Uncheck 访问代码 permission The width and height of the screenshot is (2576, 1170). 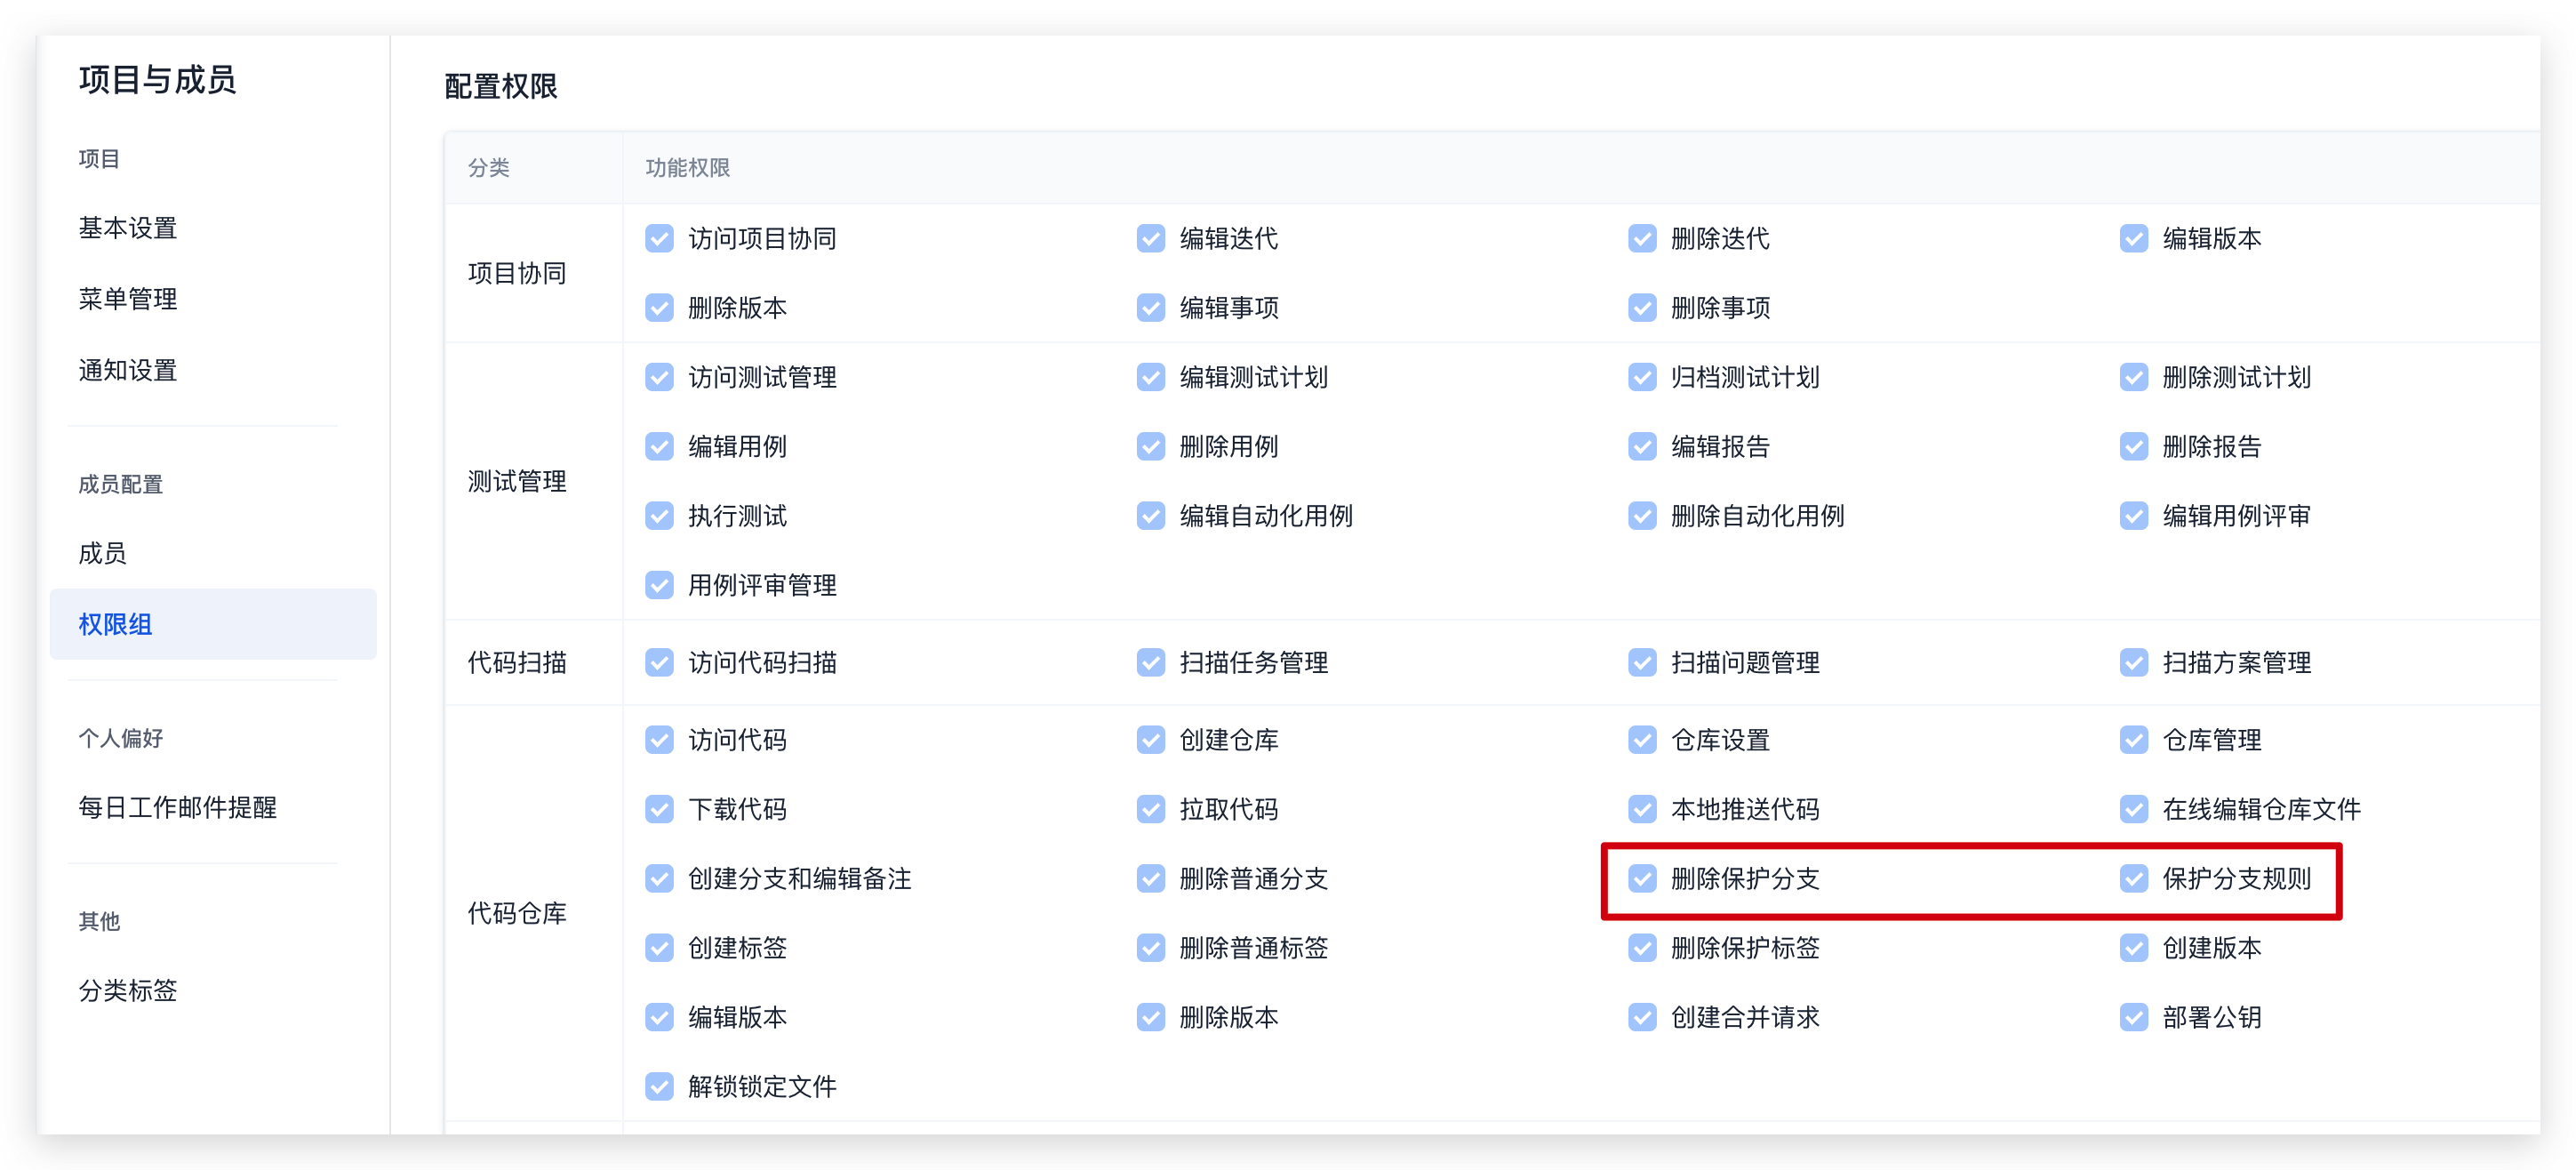click(660, 740)
